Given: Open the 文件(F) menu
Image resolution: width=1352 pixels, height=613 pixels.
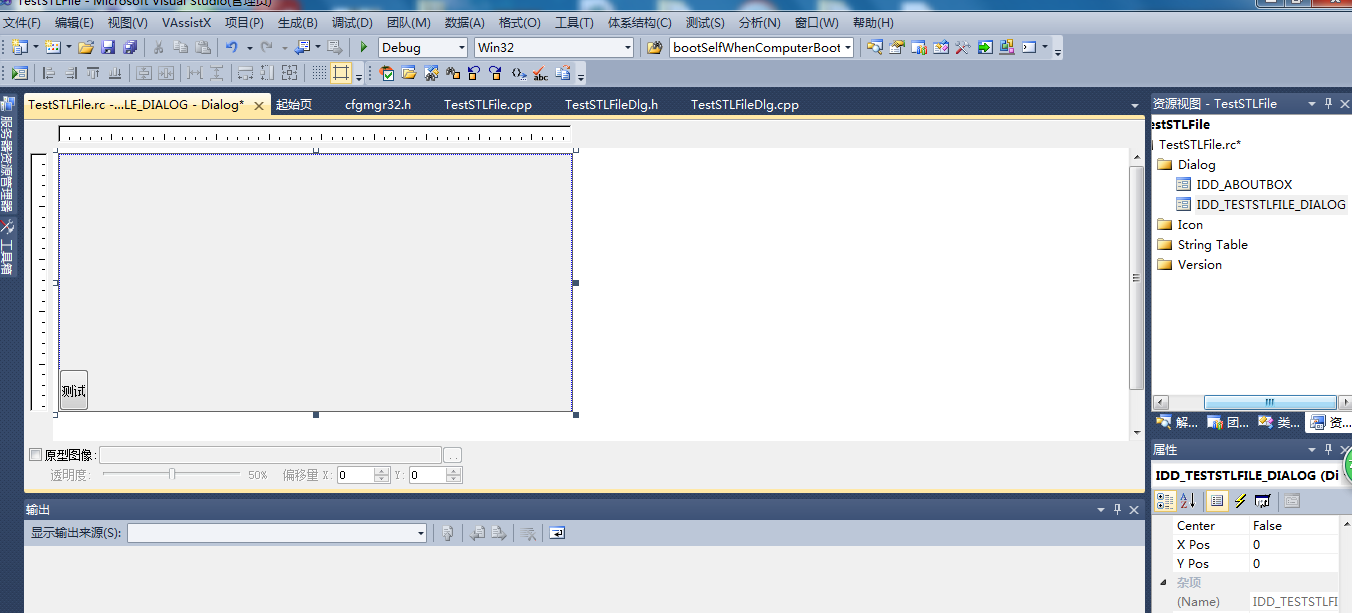Looking at the screenshot, I should tap(23, 22).
